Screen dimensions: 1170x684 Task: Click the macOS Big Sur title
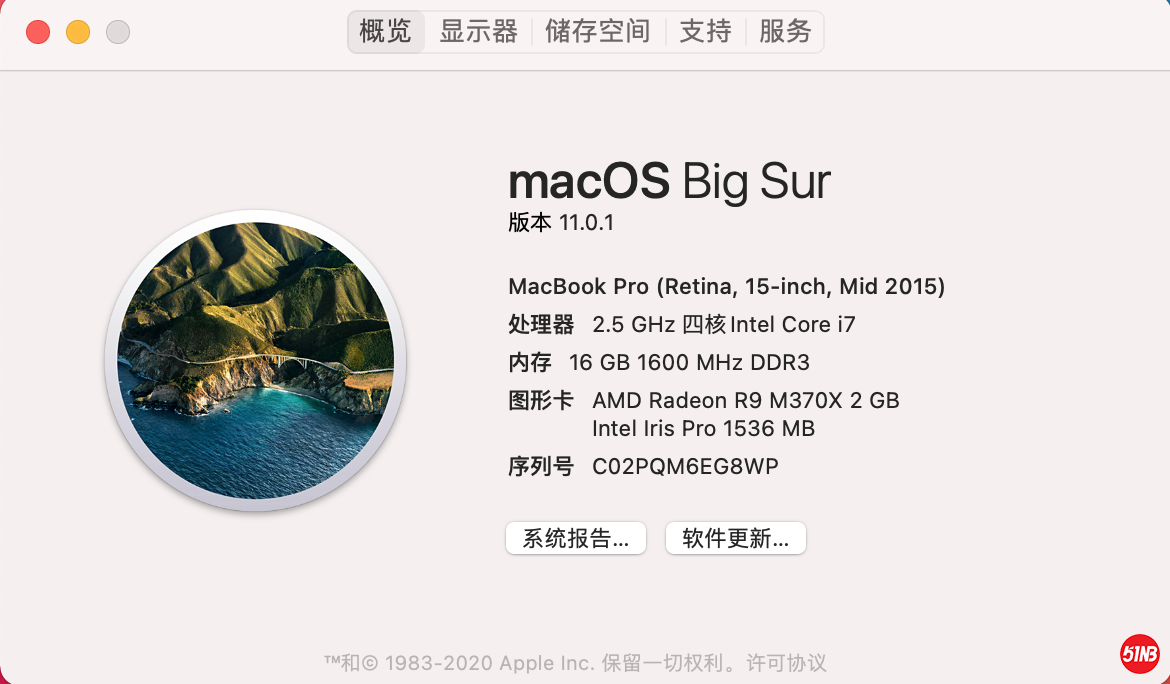tap(669, 182)
